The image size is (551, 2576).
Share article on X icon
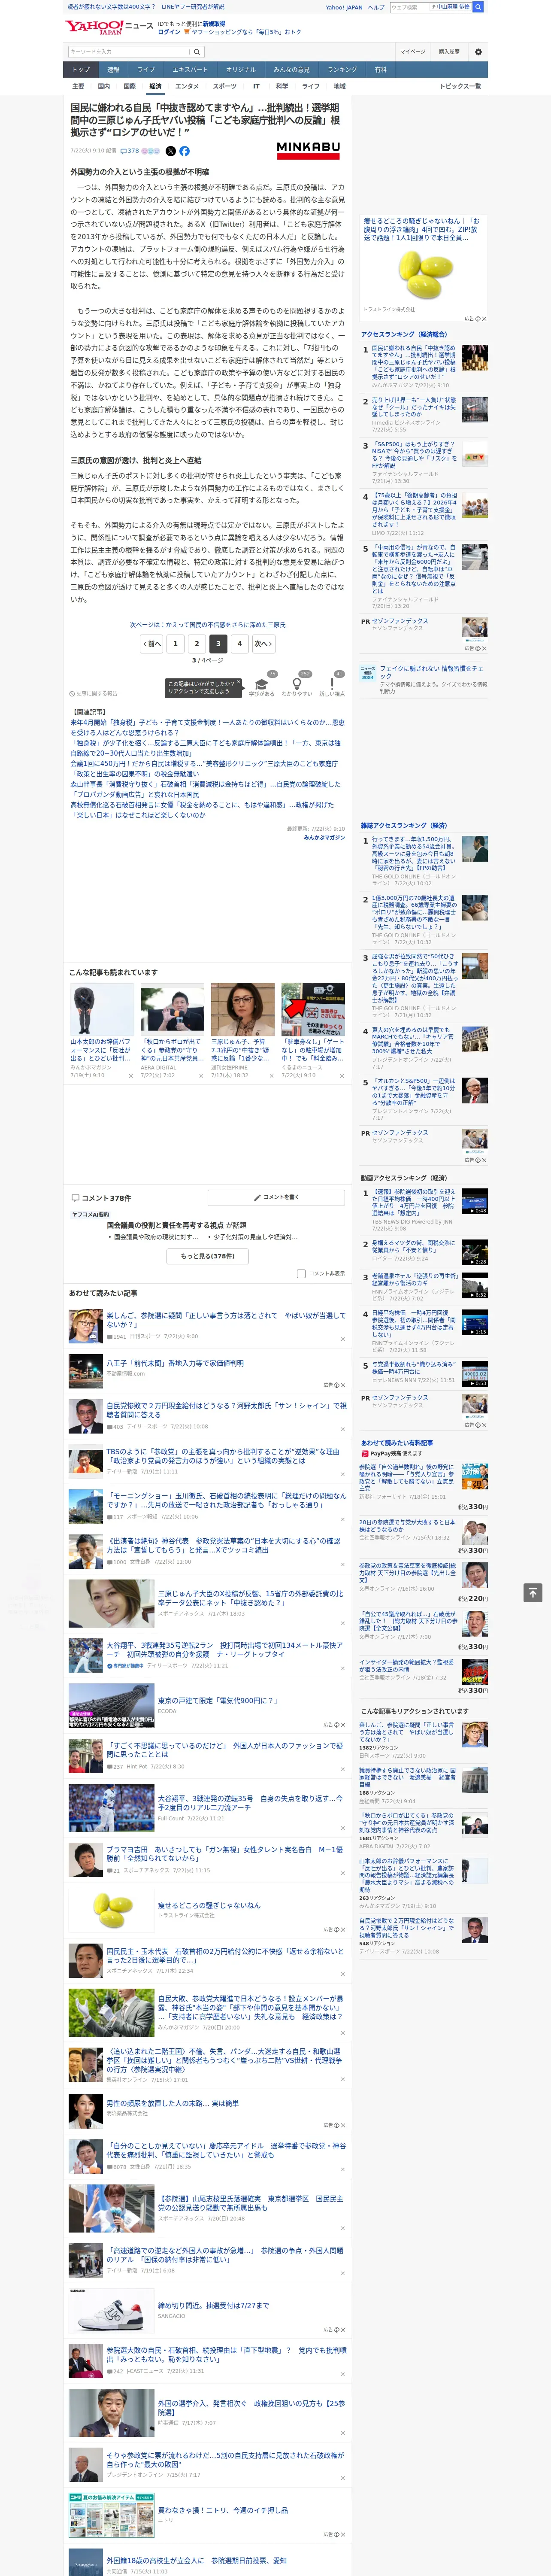tap(170, 151)
